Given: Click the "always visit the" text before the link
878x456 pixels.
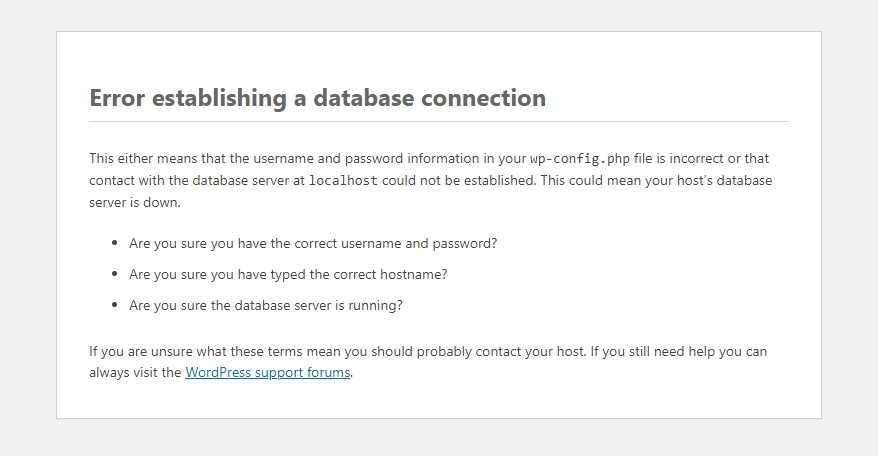Looking at the screenshot, I should pyautogui.click(x=135, y=373).
